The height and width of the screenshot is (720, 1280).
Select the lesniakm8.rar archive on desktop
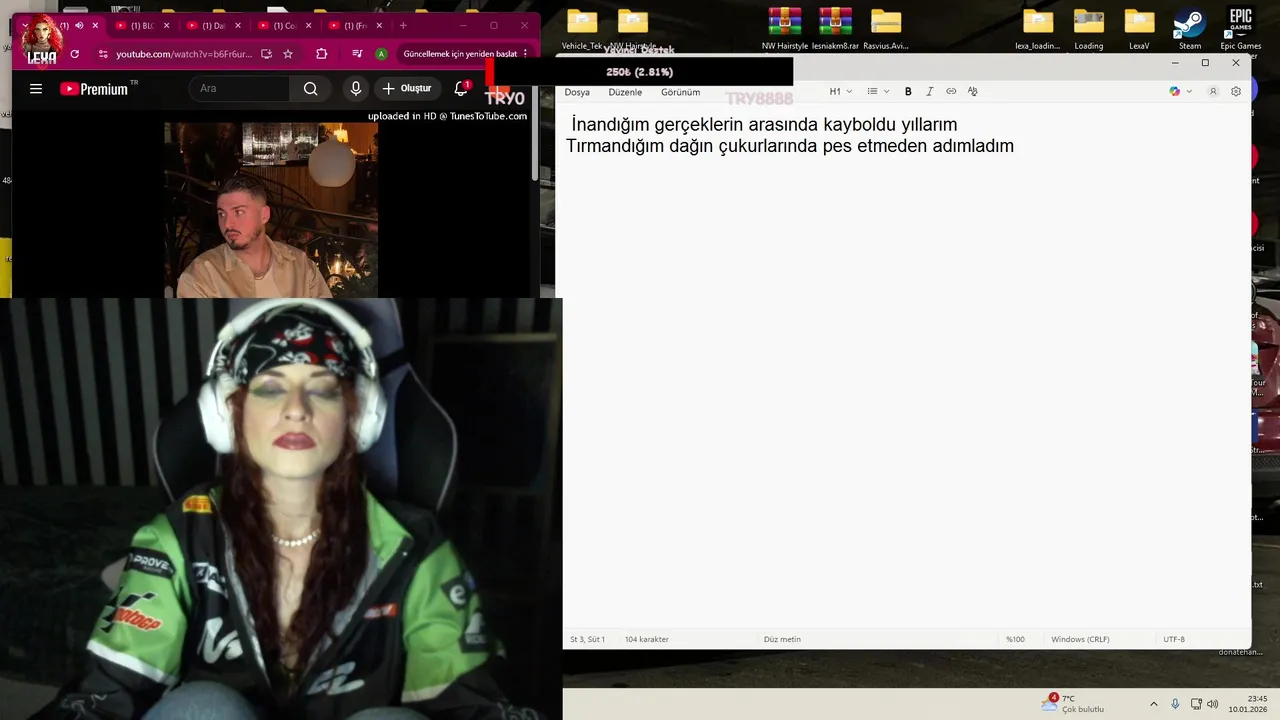pos(835,28)
